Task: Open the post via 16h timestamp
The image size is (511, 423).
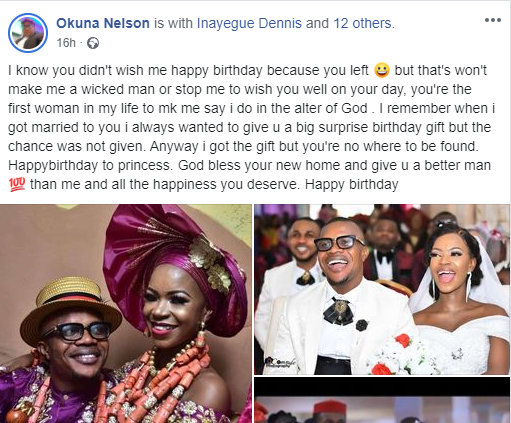Action: pyautogui.click(x=66, y=43)
